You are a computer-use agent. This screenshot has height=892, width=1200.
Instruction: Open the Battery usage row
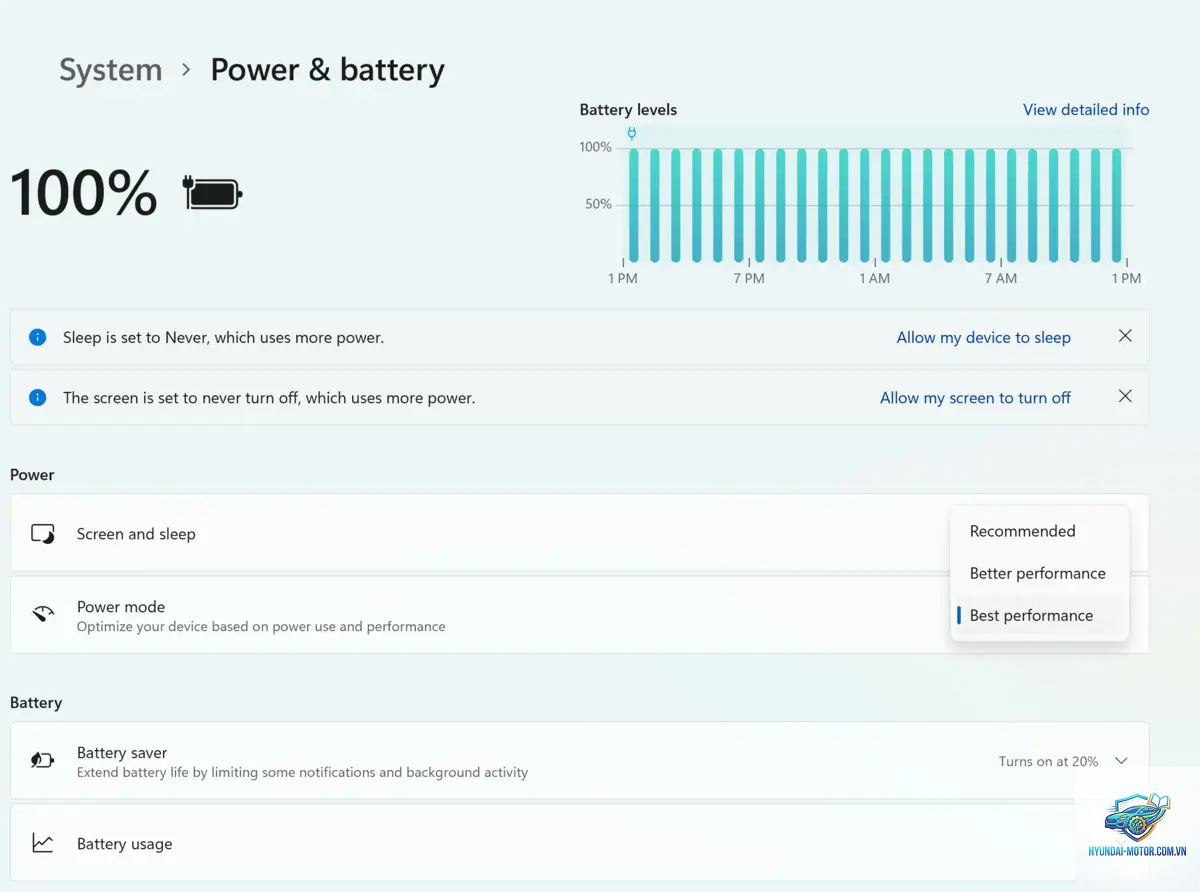579,843
